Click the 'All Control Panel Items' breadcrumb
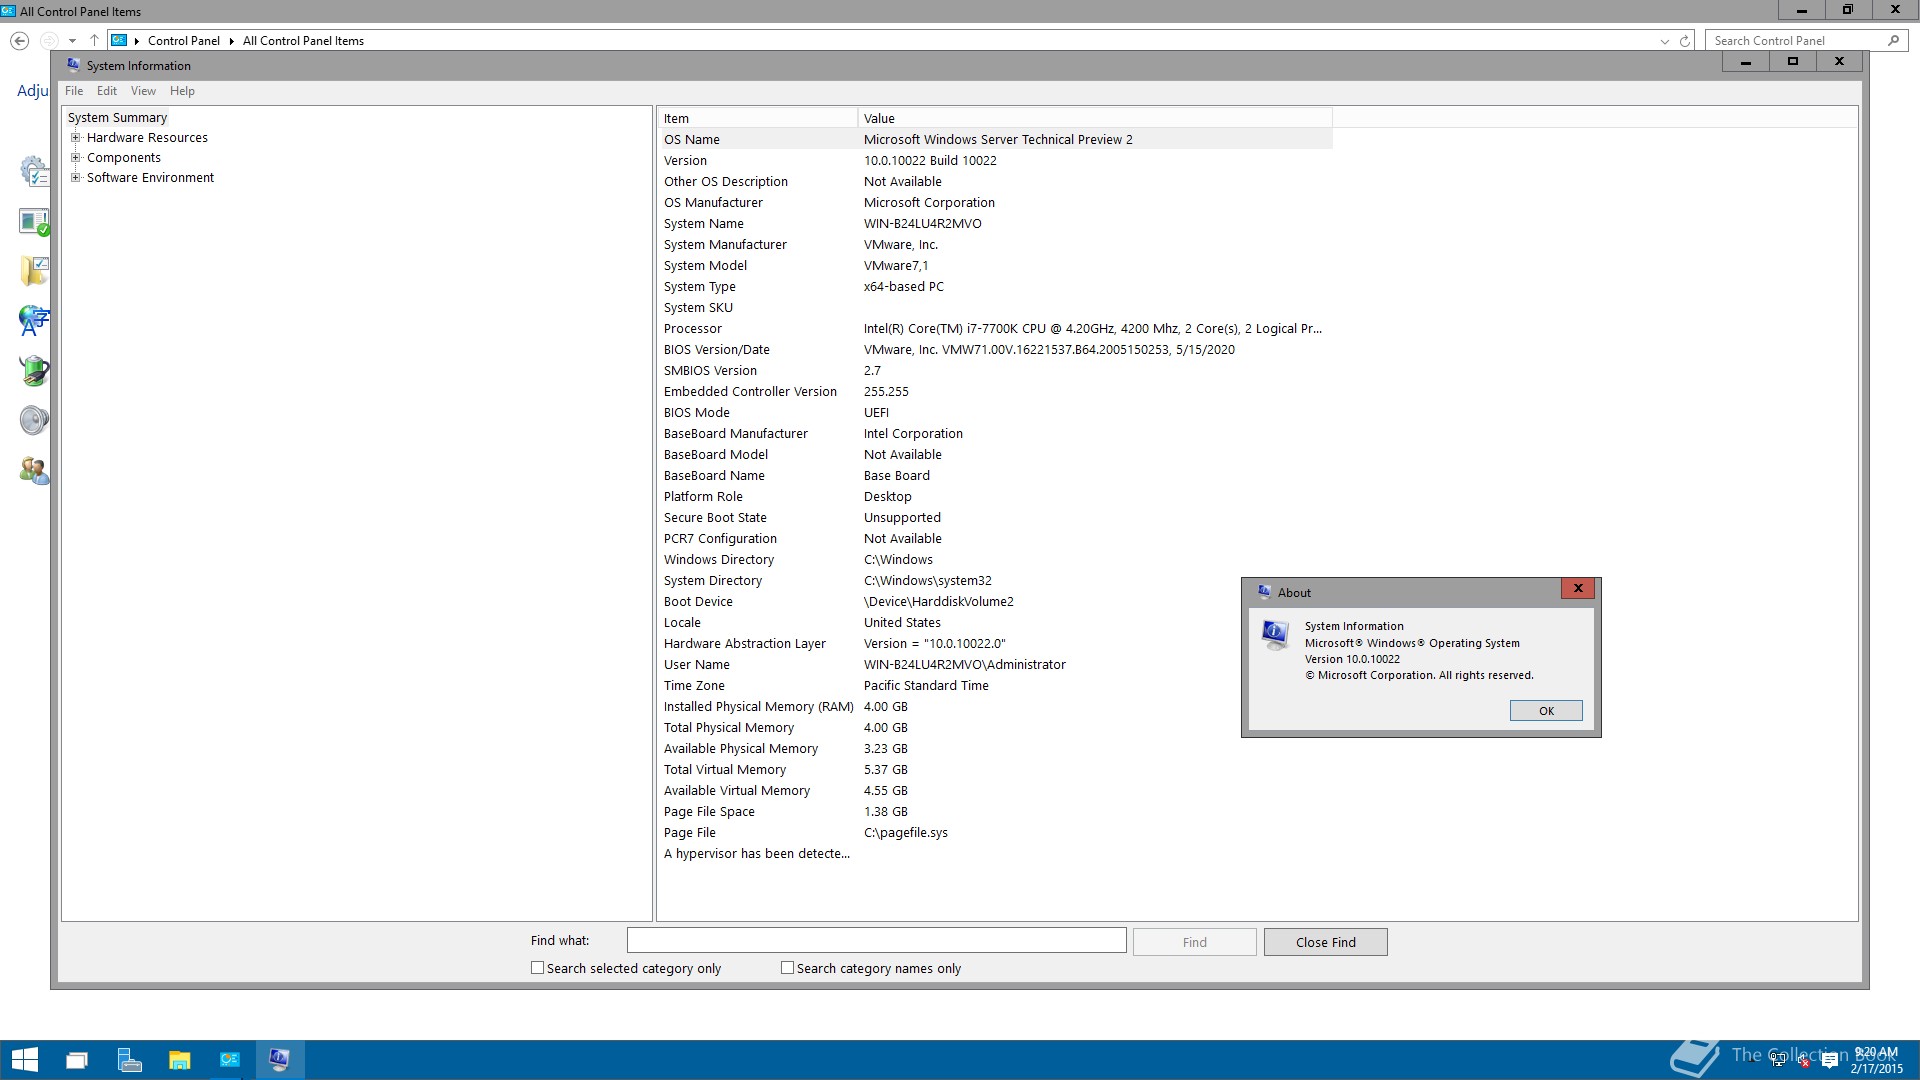This screenshot has width=1920, height=1080. 303,41
